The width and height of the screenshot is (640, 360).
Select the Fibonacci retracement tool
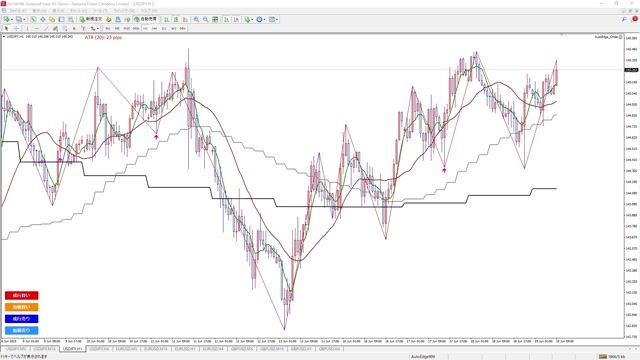pyautogui.click(x=64, y=28)
